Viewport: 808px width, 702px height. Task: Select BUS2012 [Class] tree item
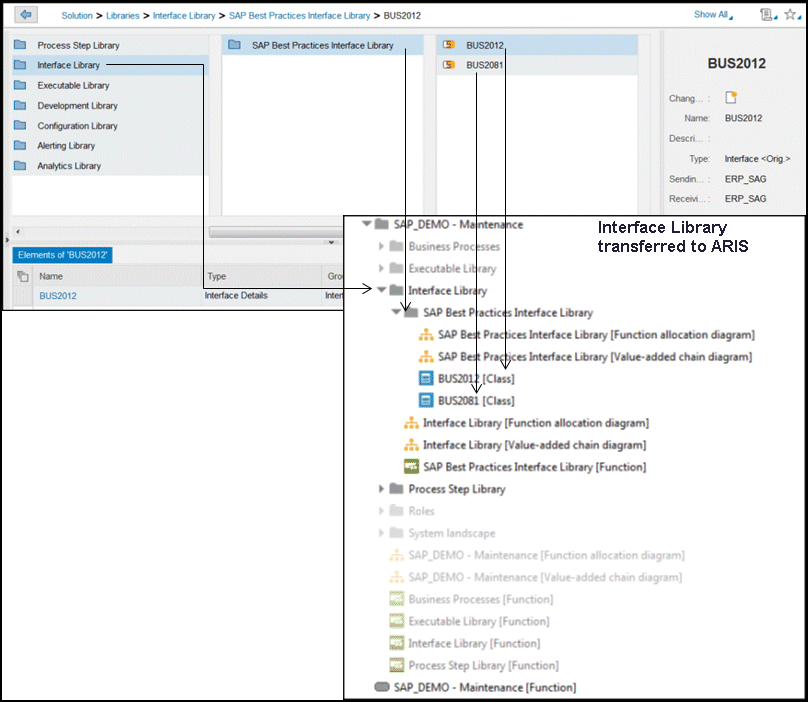coord(476,379)
